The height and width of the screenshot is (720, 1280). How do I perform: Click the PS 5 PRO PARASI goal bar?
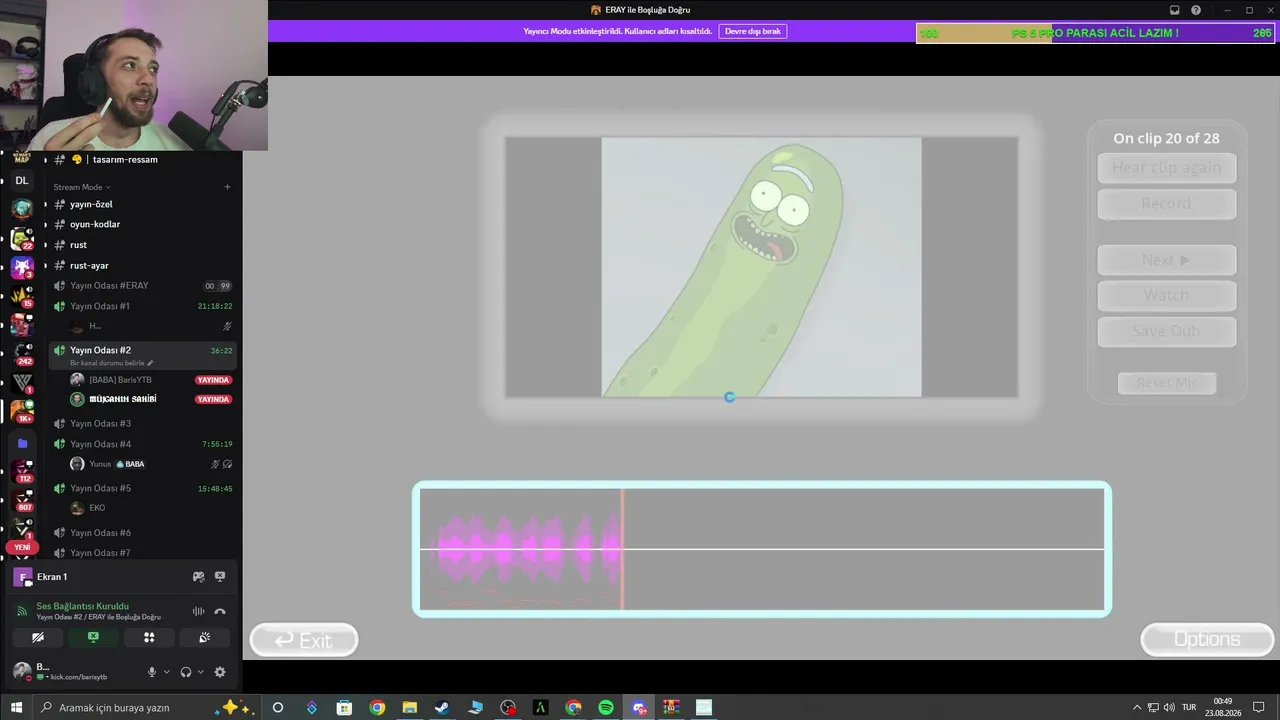[x=1095, y=33]
